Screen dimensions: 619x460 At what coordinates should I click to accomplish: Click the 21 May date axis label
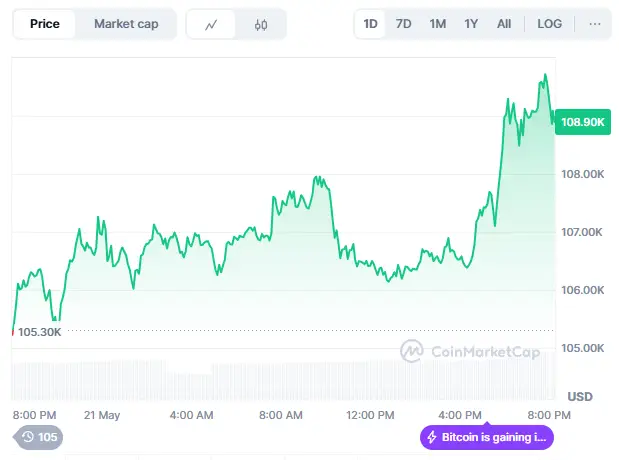pyautogui.click(x=101, y=415)
